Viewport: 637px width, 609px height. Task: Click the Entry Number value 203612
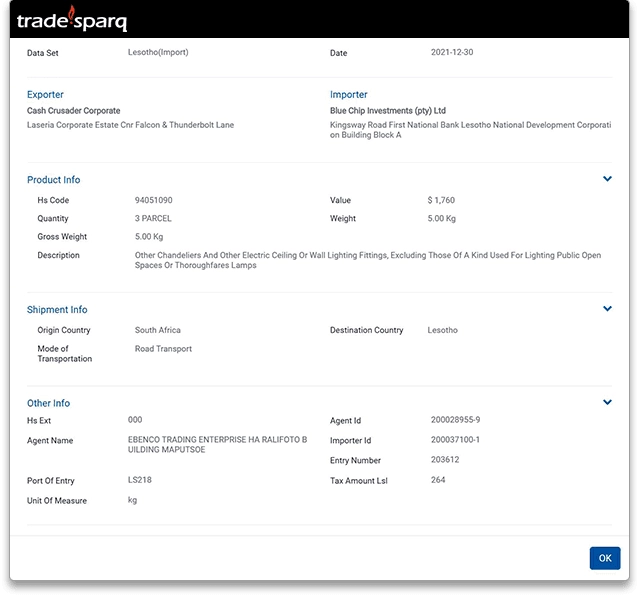[445, 459]
